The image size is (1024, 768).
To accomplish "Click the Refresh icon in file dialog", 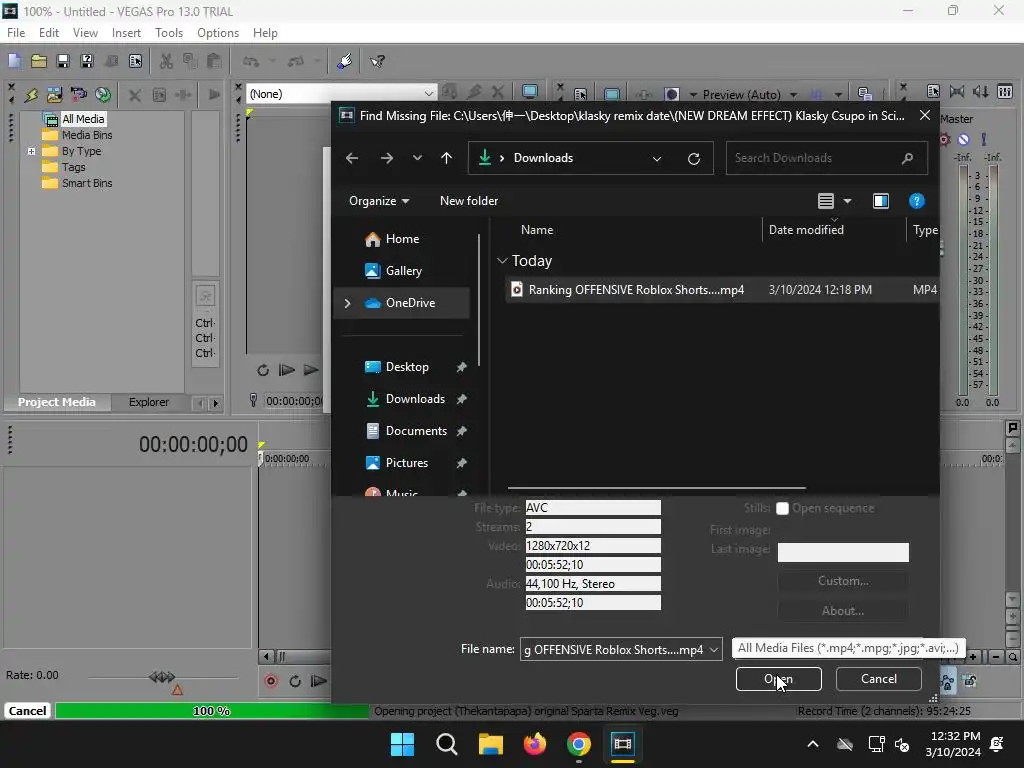I will click(x=694, y=159).
